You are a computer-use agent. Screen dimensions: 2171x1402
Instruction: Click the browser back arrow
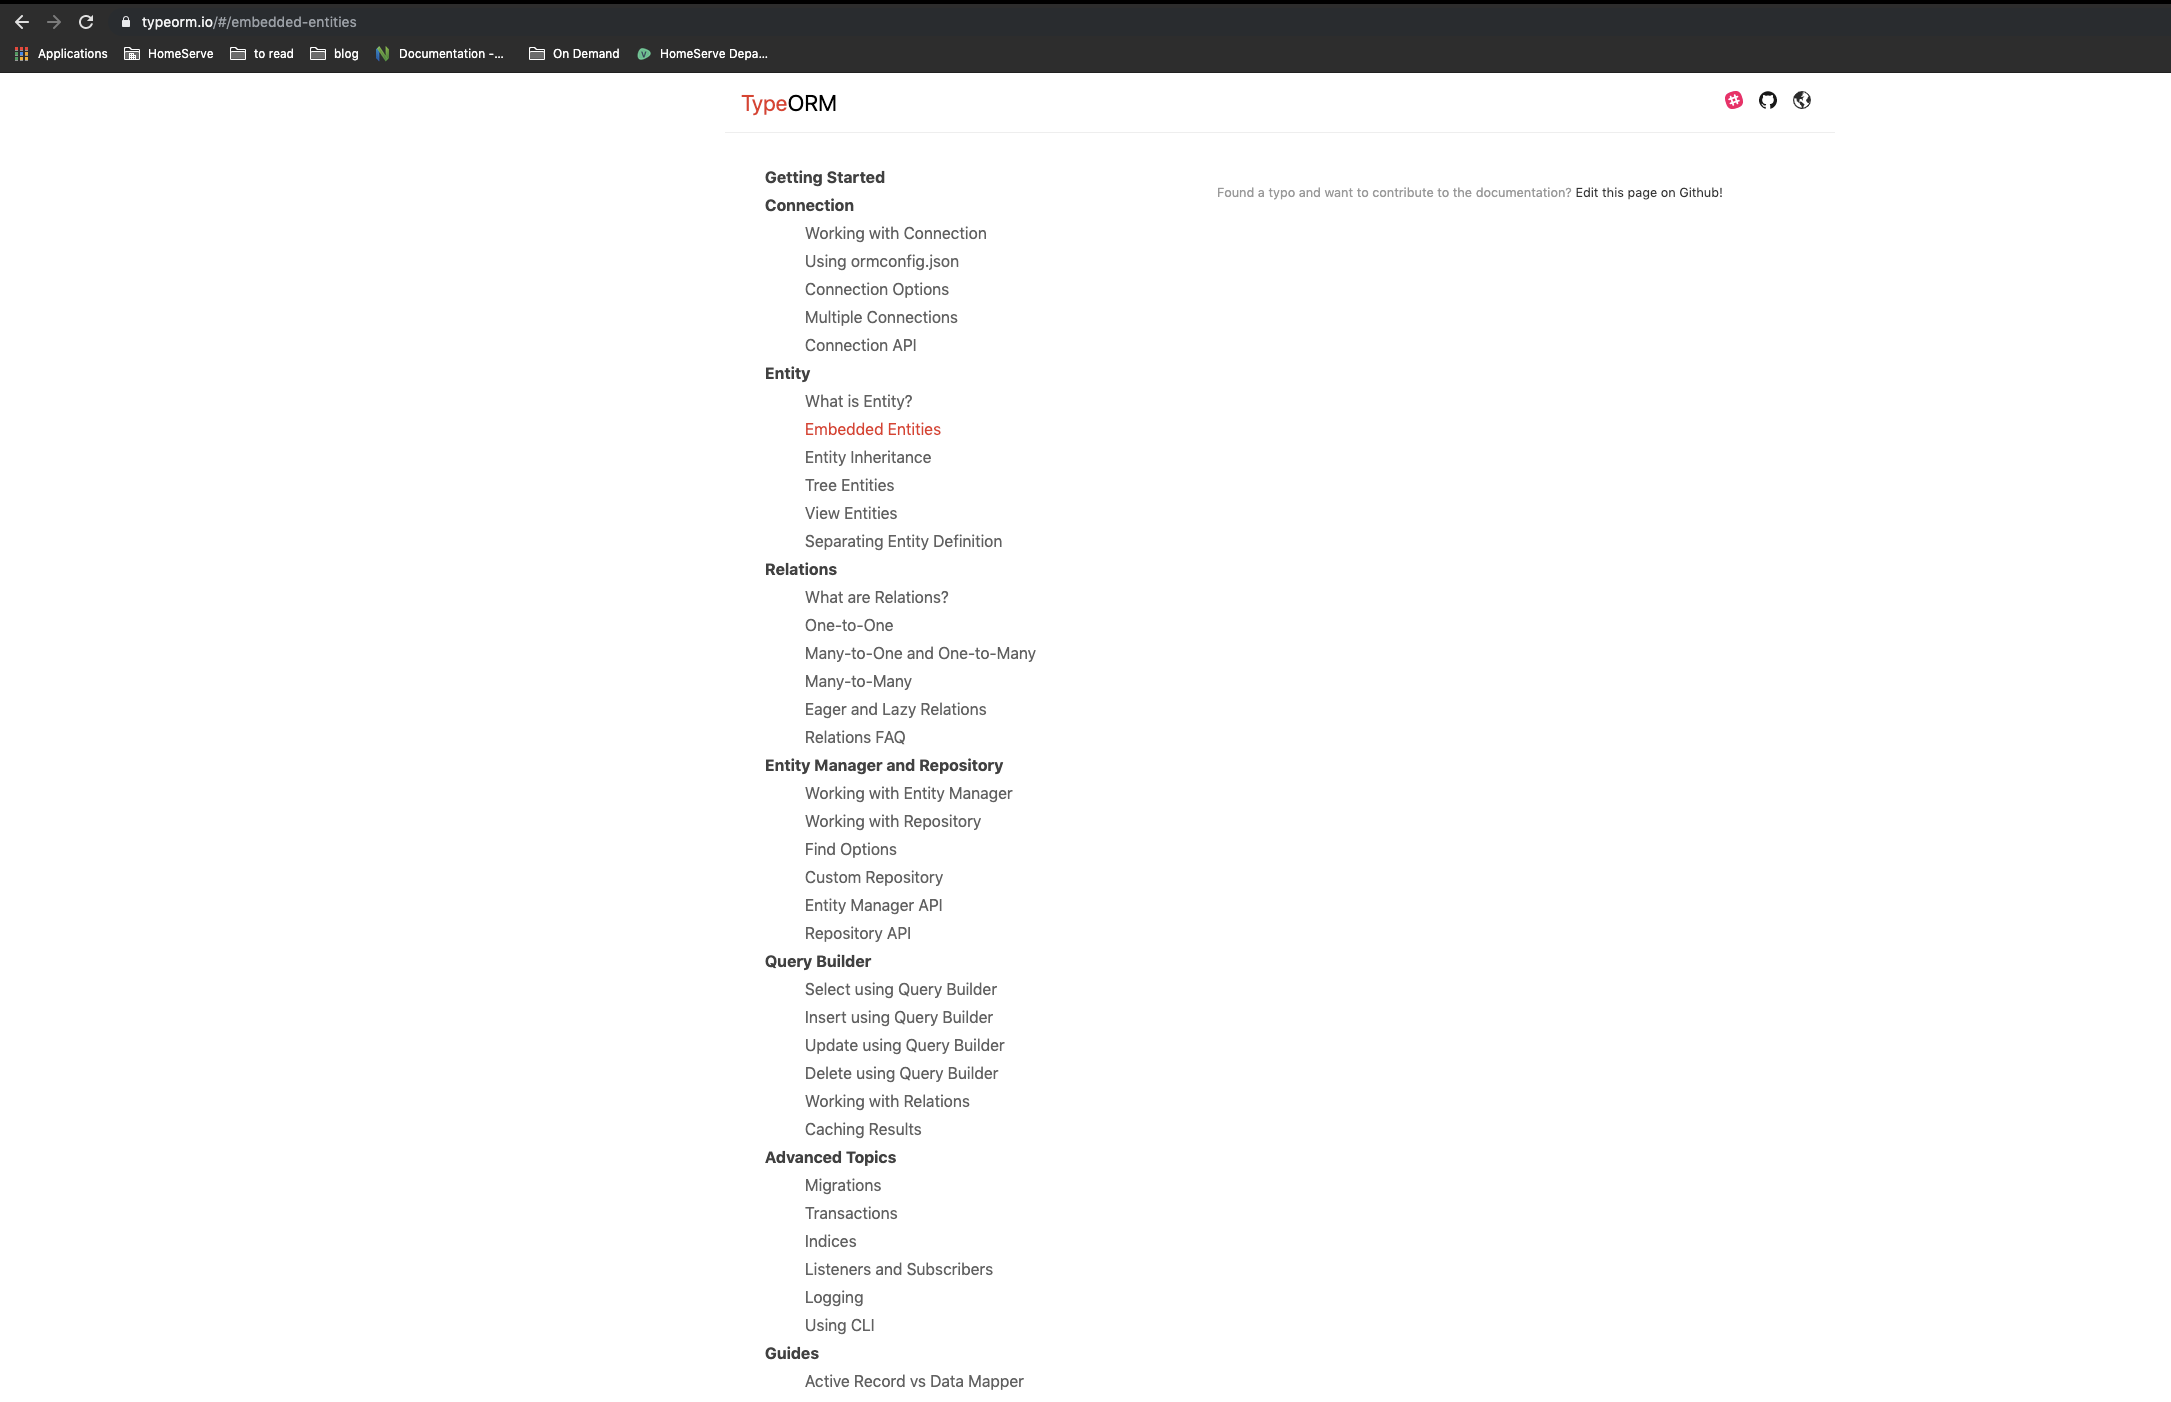click(x=22, y=22)
